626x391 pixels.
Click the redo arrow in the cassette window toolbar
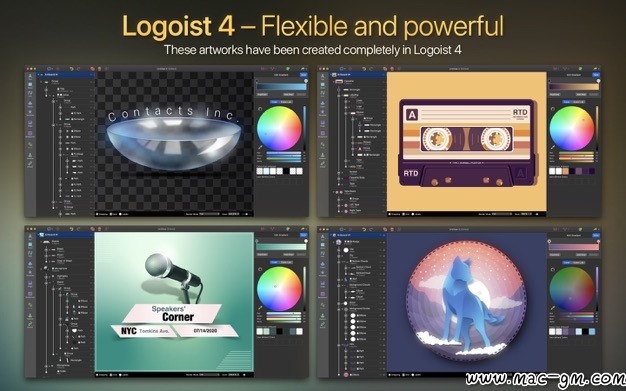371,69
